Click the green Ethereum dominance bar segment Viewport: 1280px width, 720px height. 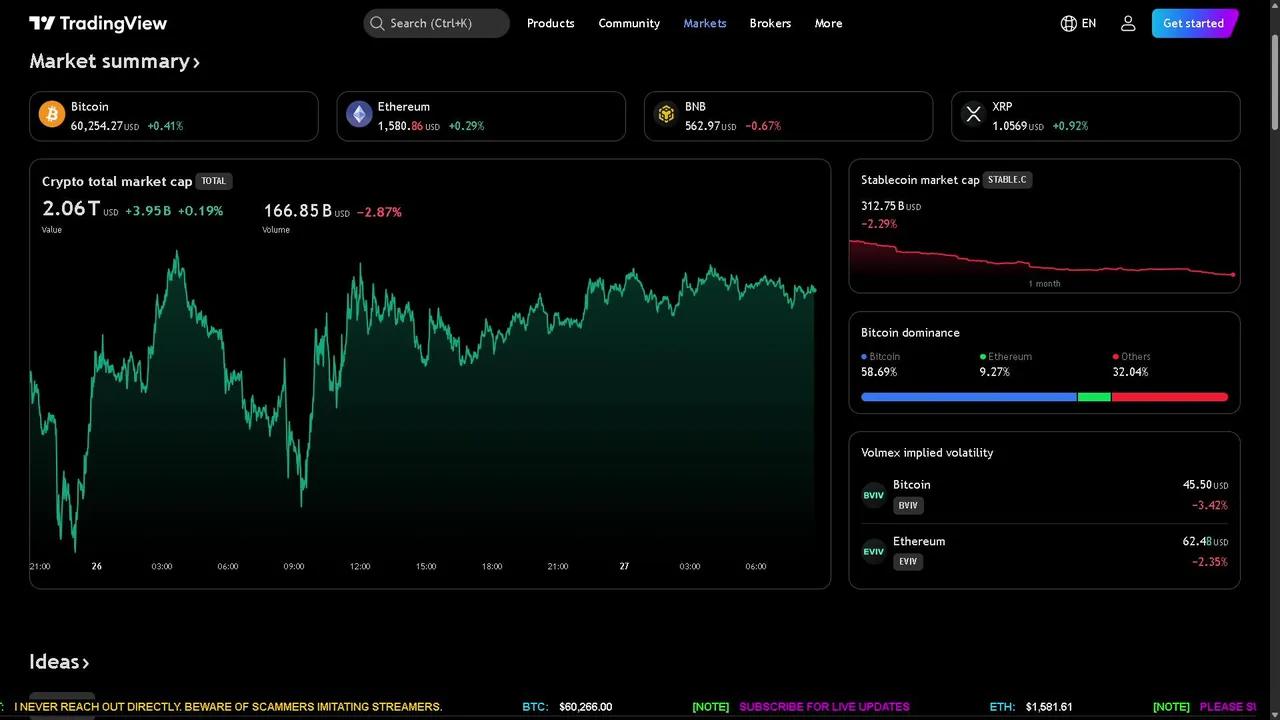[1094, 397]
